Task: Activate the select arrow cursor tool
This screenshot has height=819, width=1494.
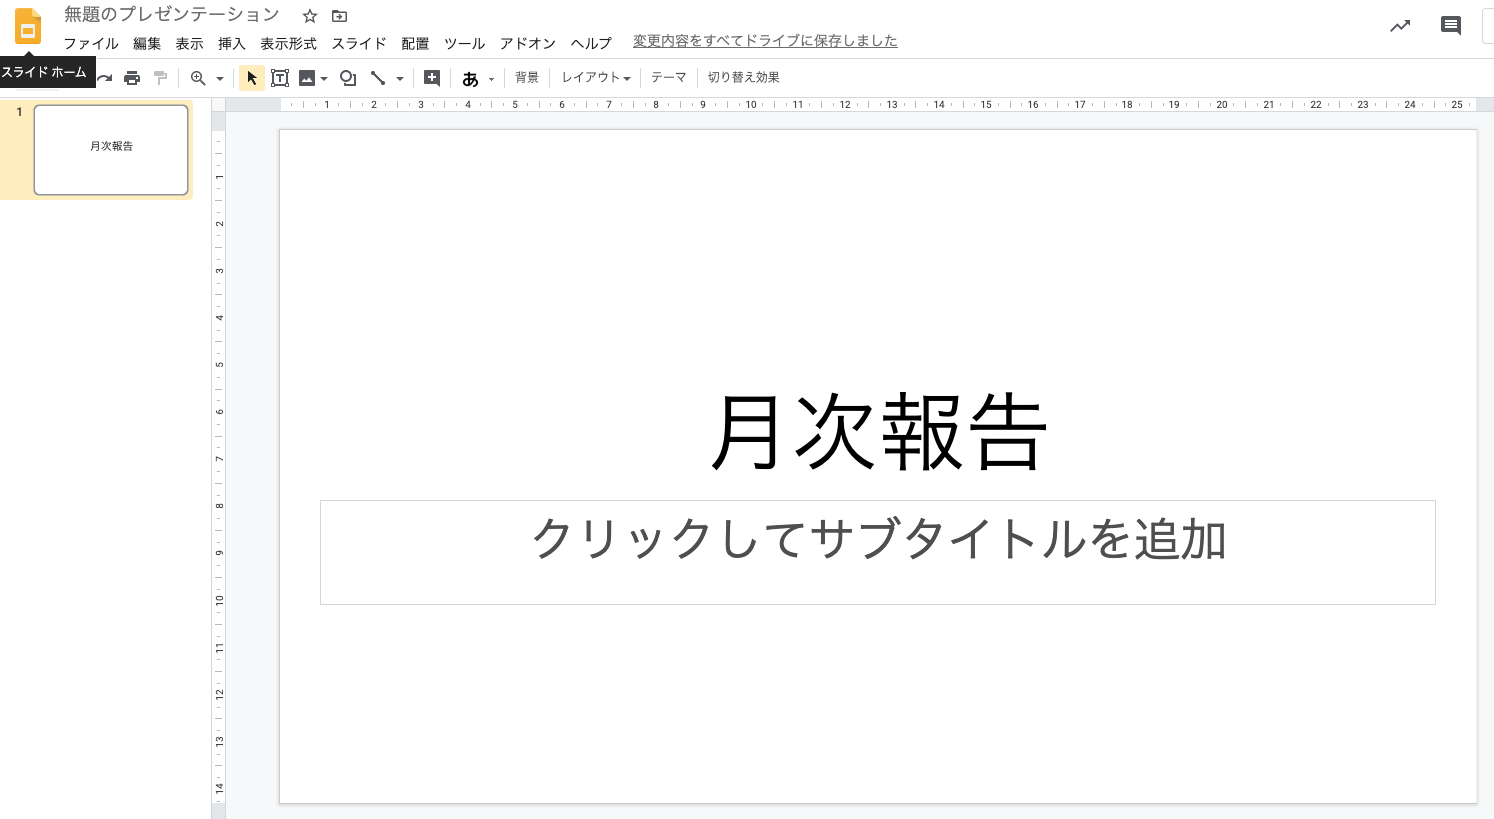Action: coord(252,78)
